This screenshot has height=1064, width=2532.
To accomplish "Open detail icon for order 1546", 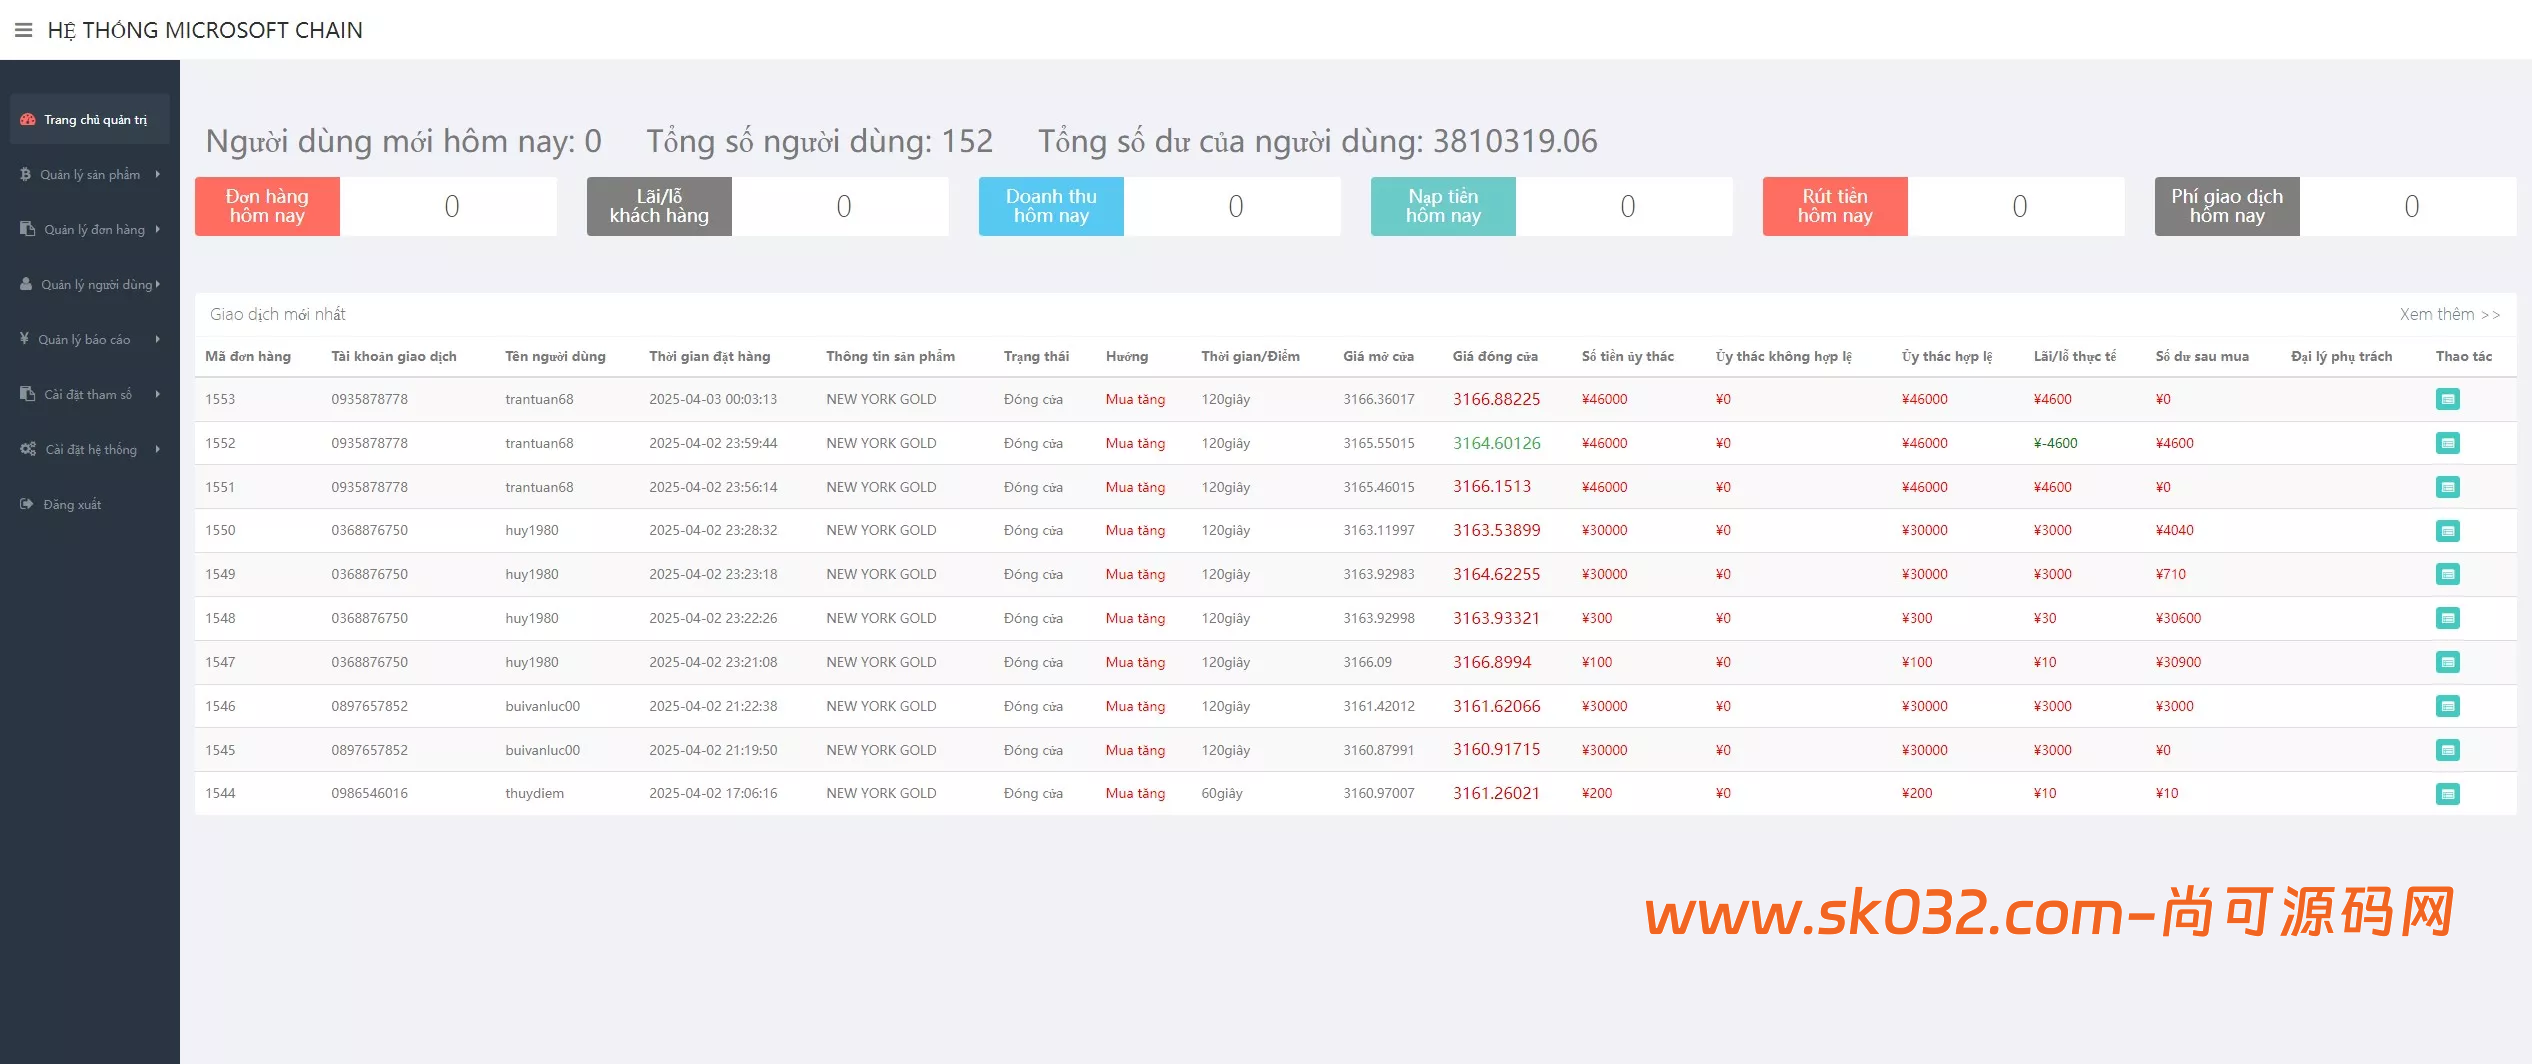I will (x=2447, y=706).
